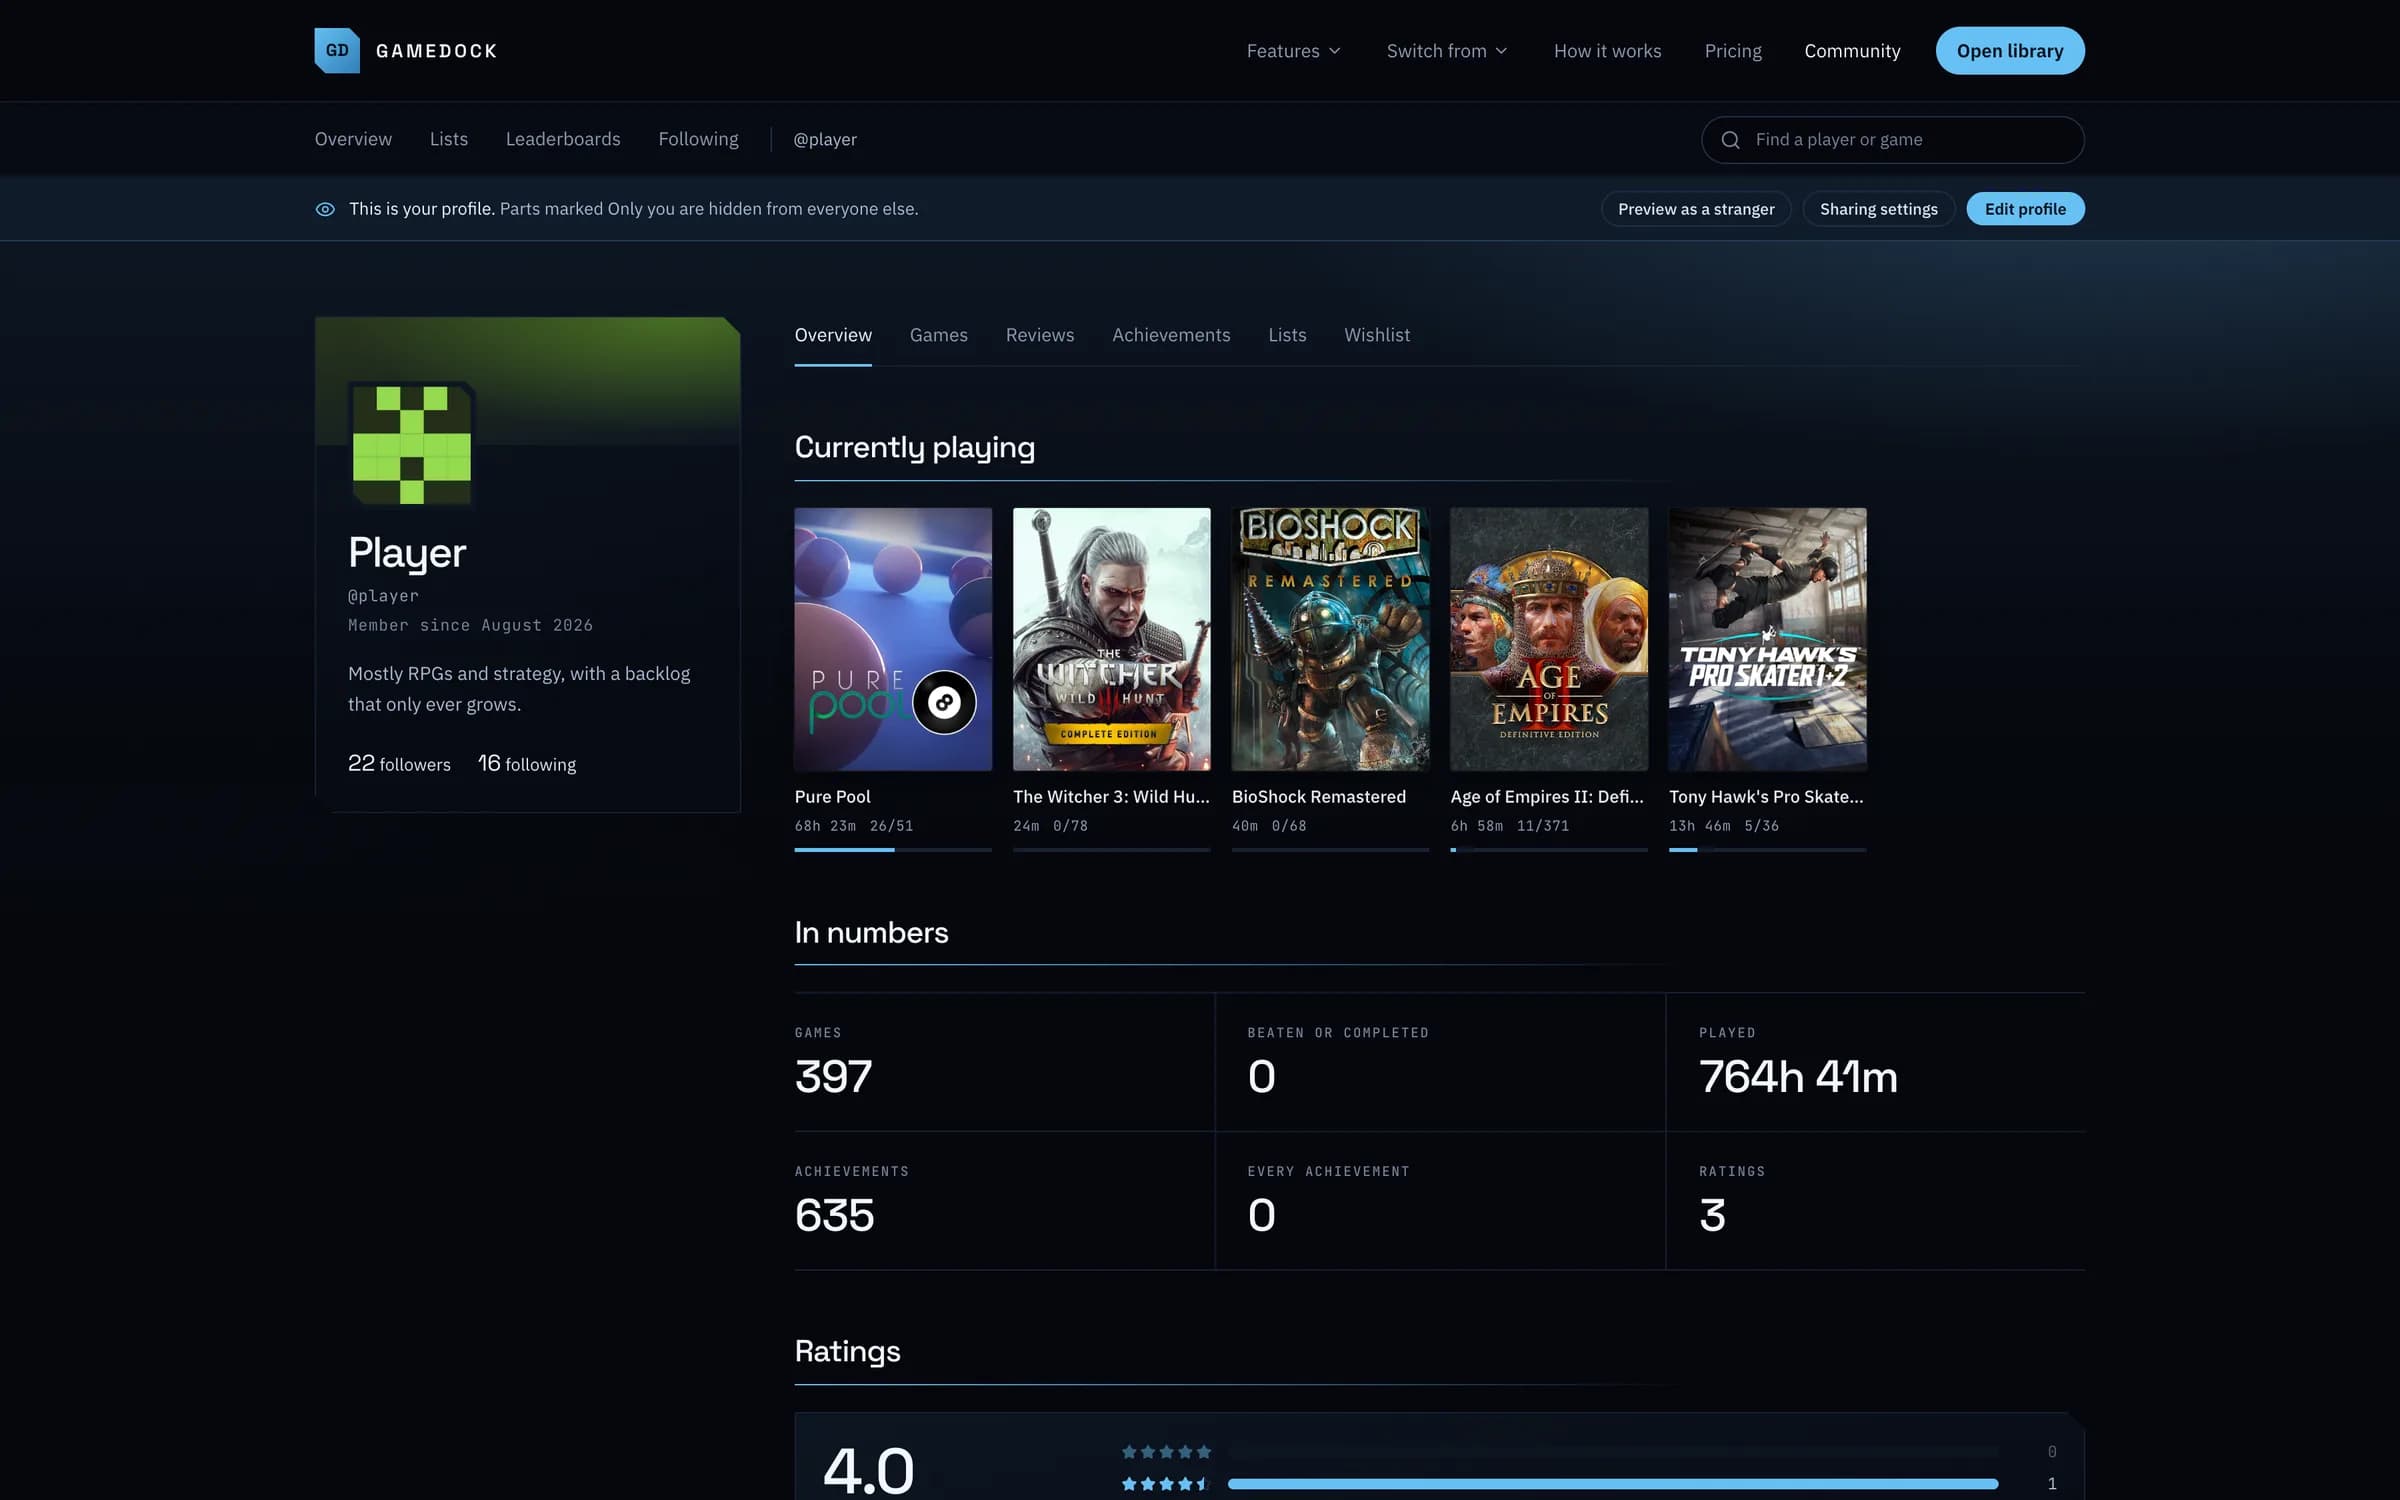This screenshot has height=1500, width=2400.
Task: Open the Community section
Action: pyautogui.click(x=1852, y=51)
